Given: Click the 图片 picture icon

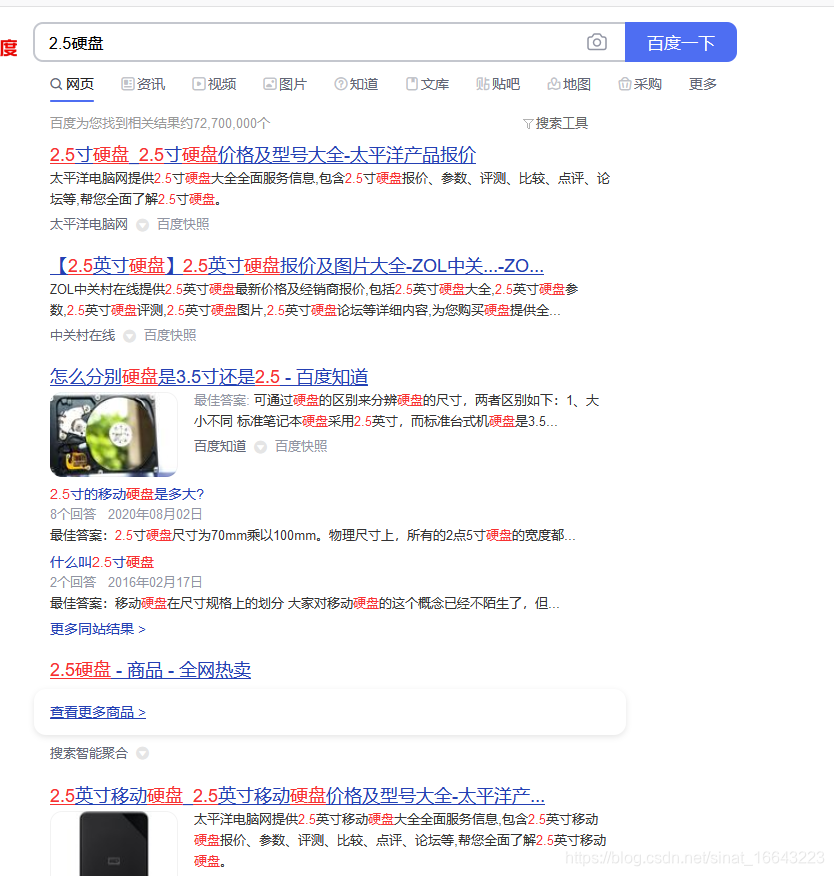Looking at the screenshot, I should 269,84.
